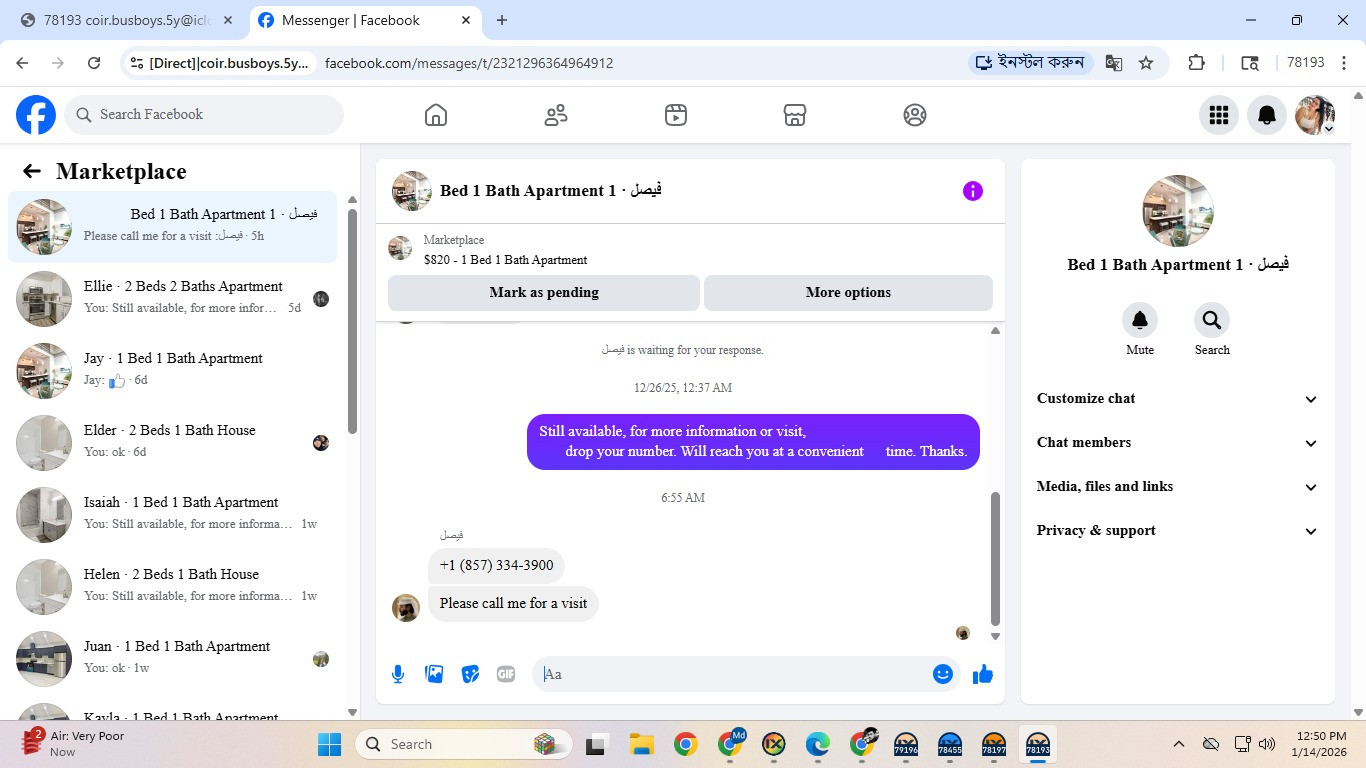Click the apartment thumbnail in right panel

coord(1177,211)
